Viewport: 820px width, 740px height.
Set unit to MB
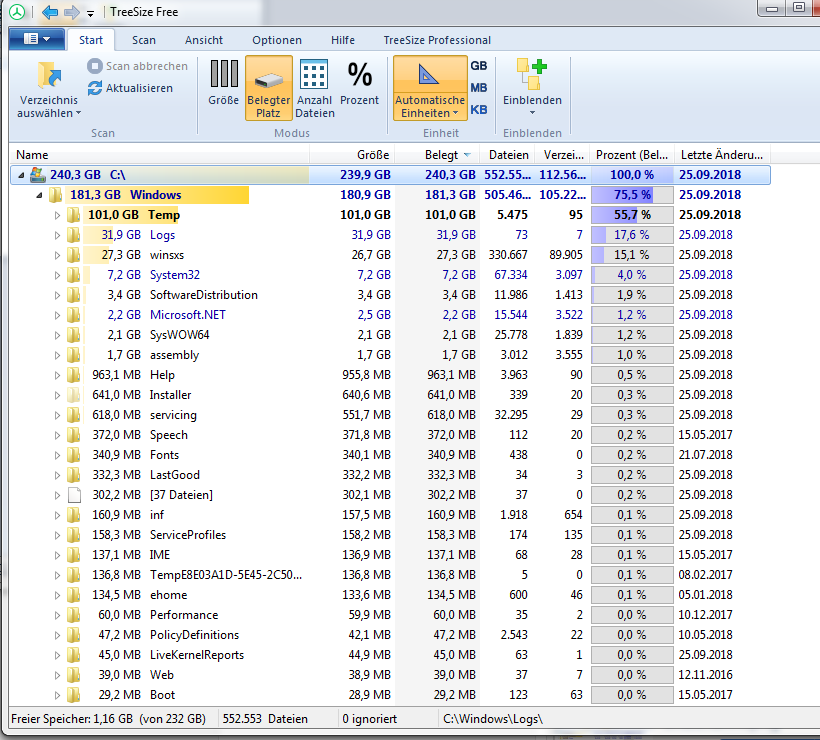pos(479,88)
